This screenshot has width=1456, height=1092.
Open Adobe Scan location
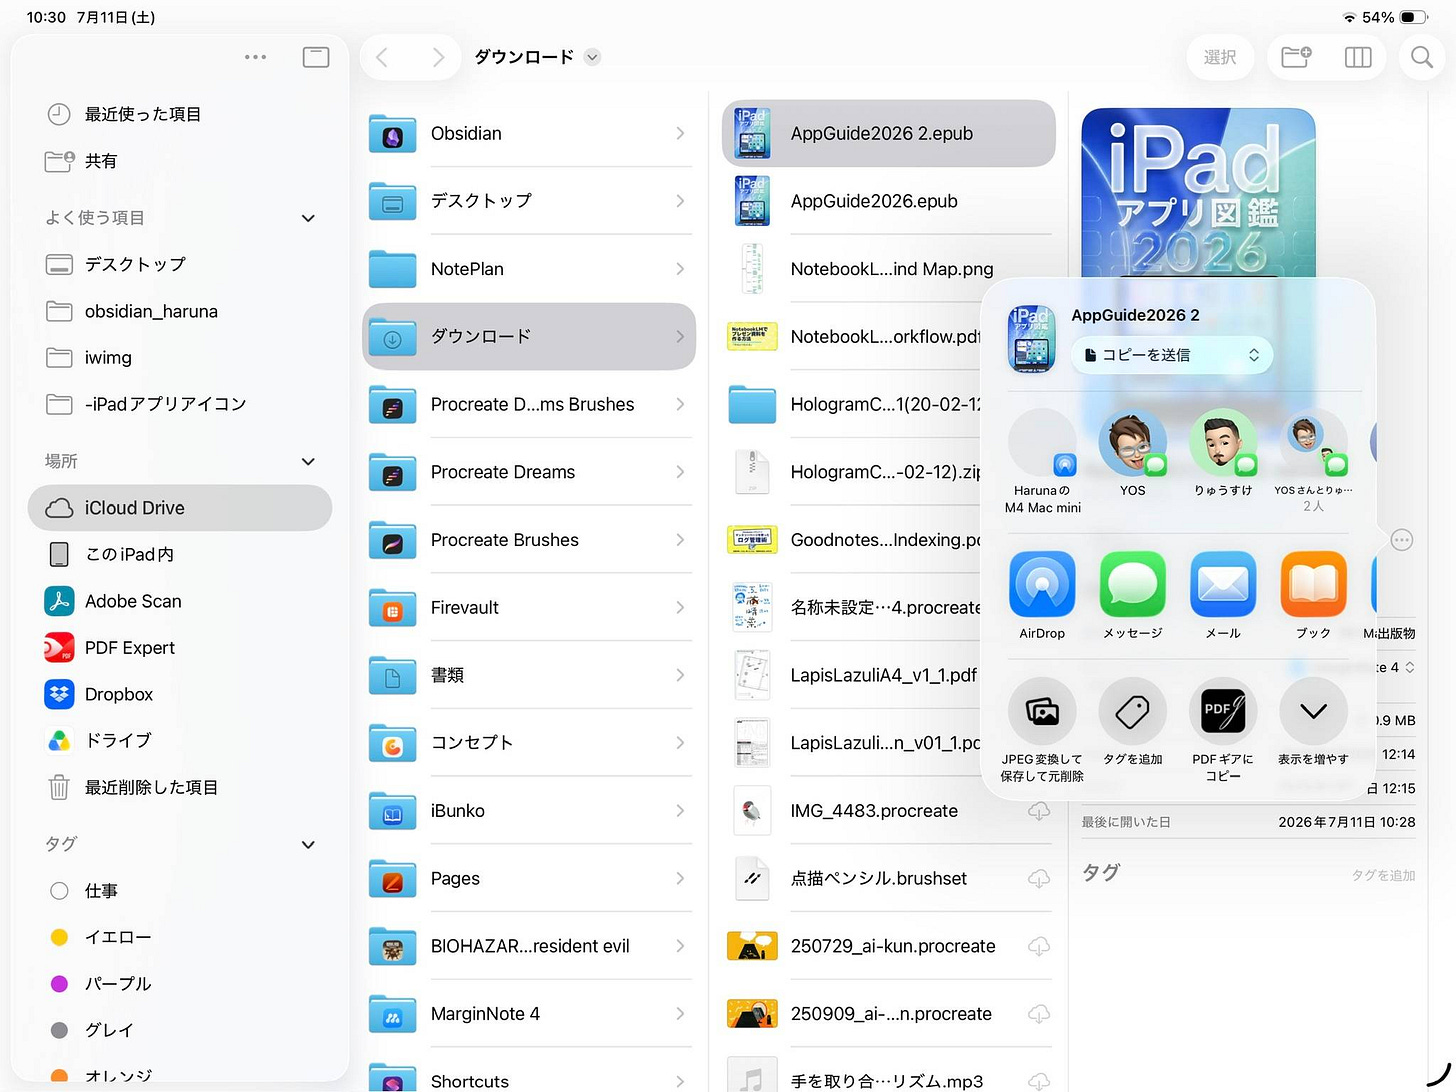pos(180,601)
